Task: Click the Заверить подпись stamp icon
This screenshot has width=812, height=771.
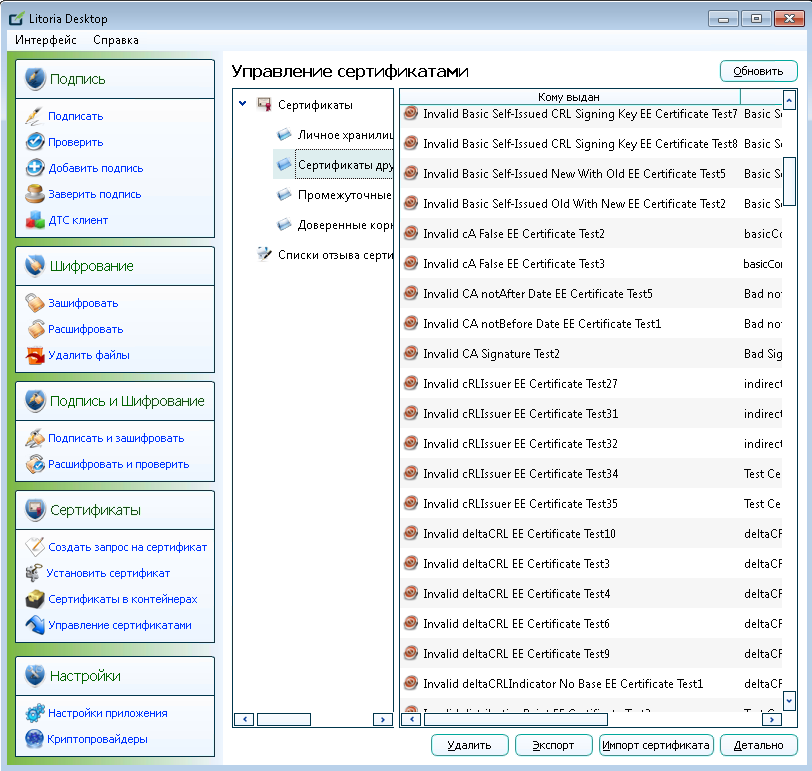Action: click(x=35, y=194)
